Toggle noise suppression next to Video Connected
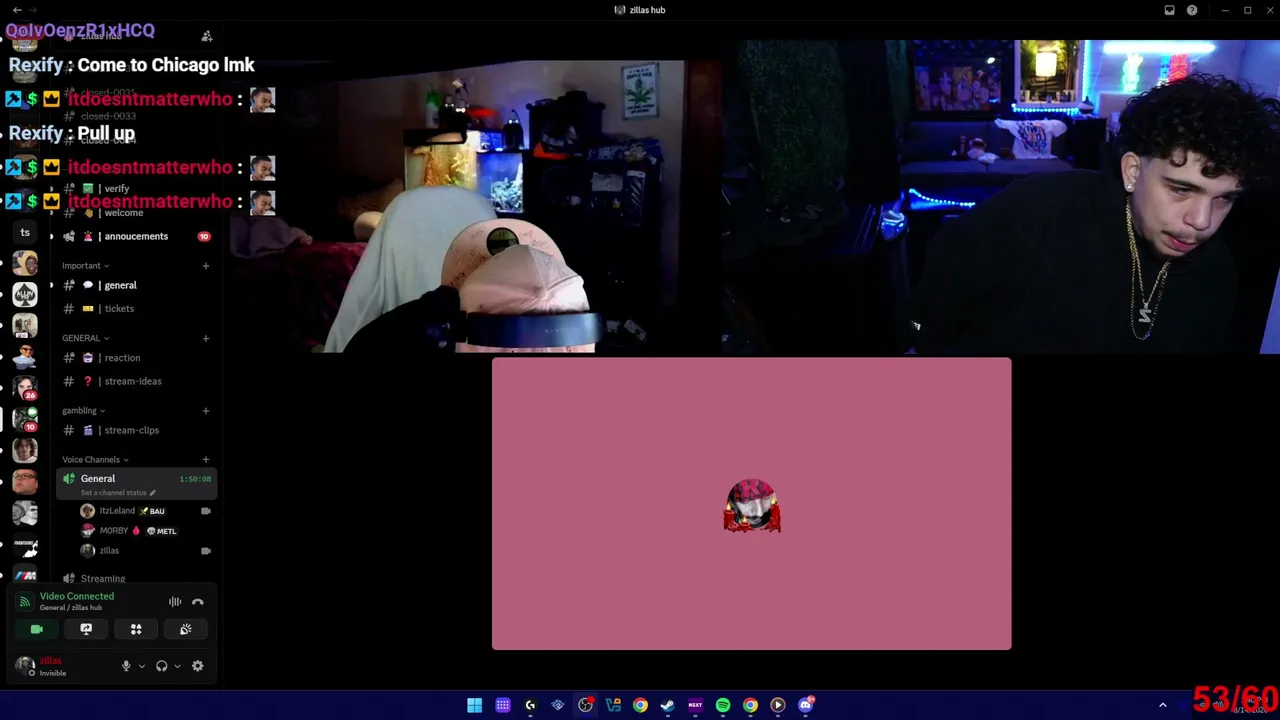 tap(175, 602)
